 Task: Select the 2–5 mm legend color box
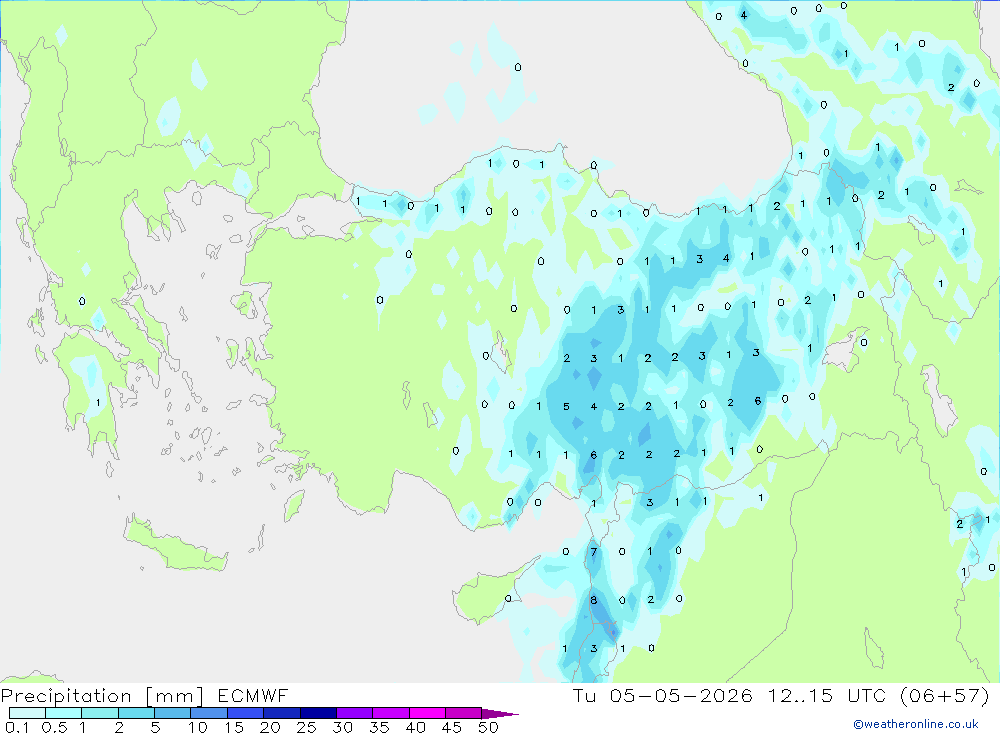(x=136, y=713)
